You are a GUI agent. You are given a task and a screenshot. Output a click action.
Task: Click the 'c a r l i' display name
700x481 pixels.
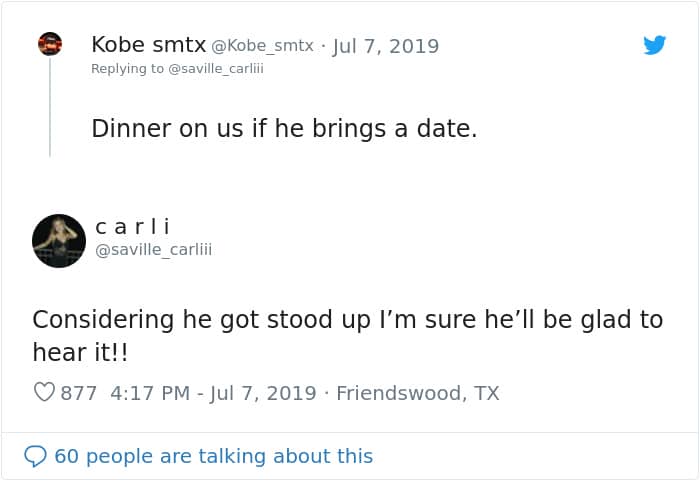pyautogui.click(x=133, y=227)
